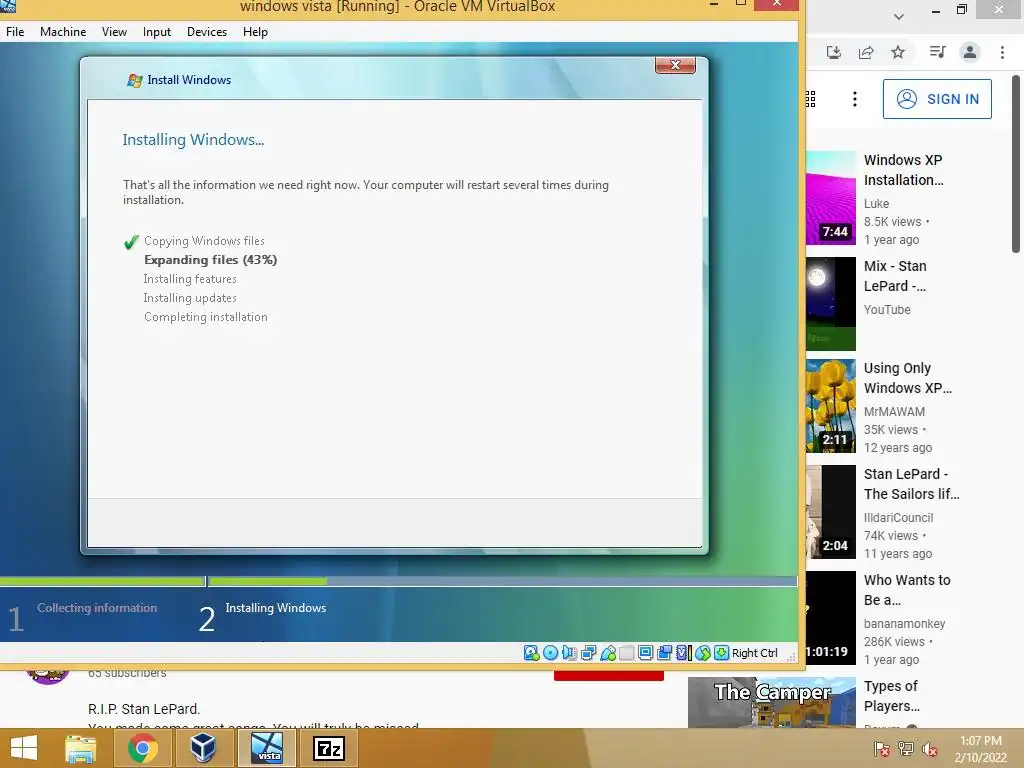Click the setup progress bar in the VM
Screen dimensions: 1024x768
pyautogui.click(x=398, y=581)
